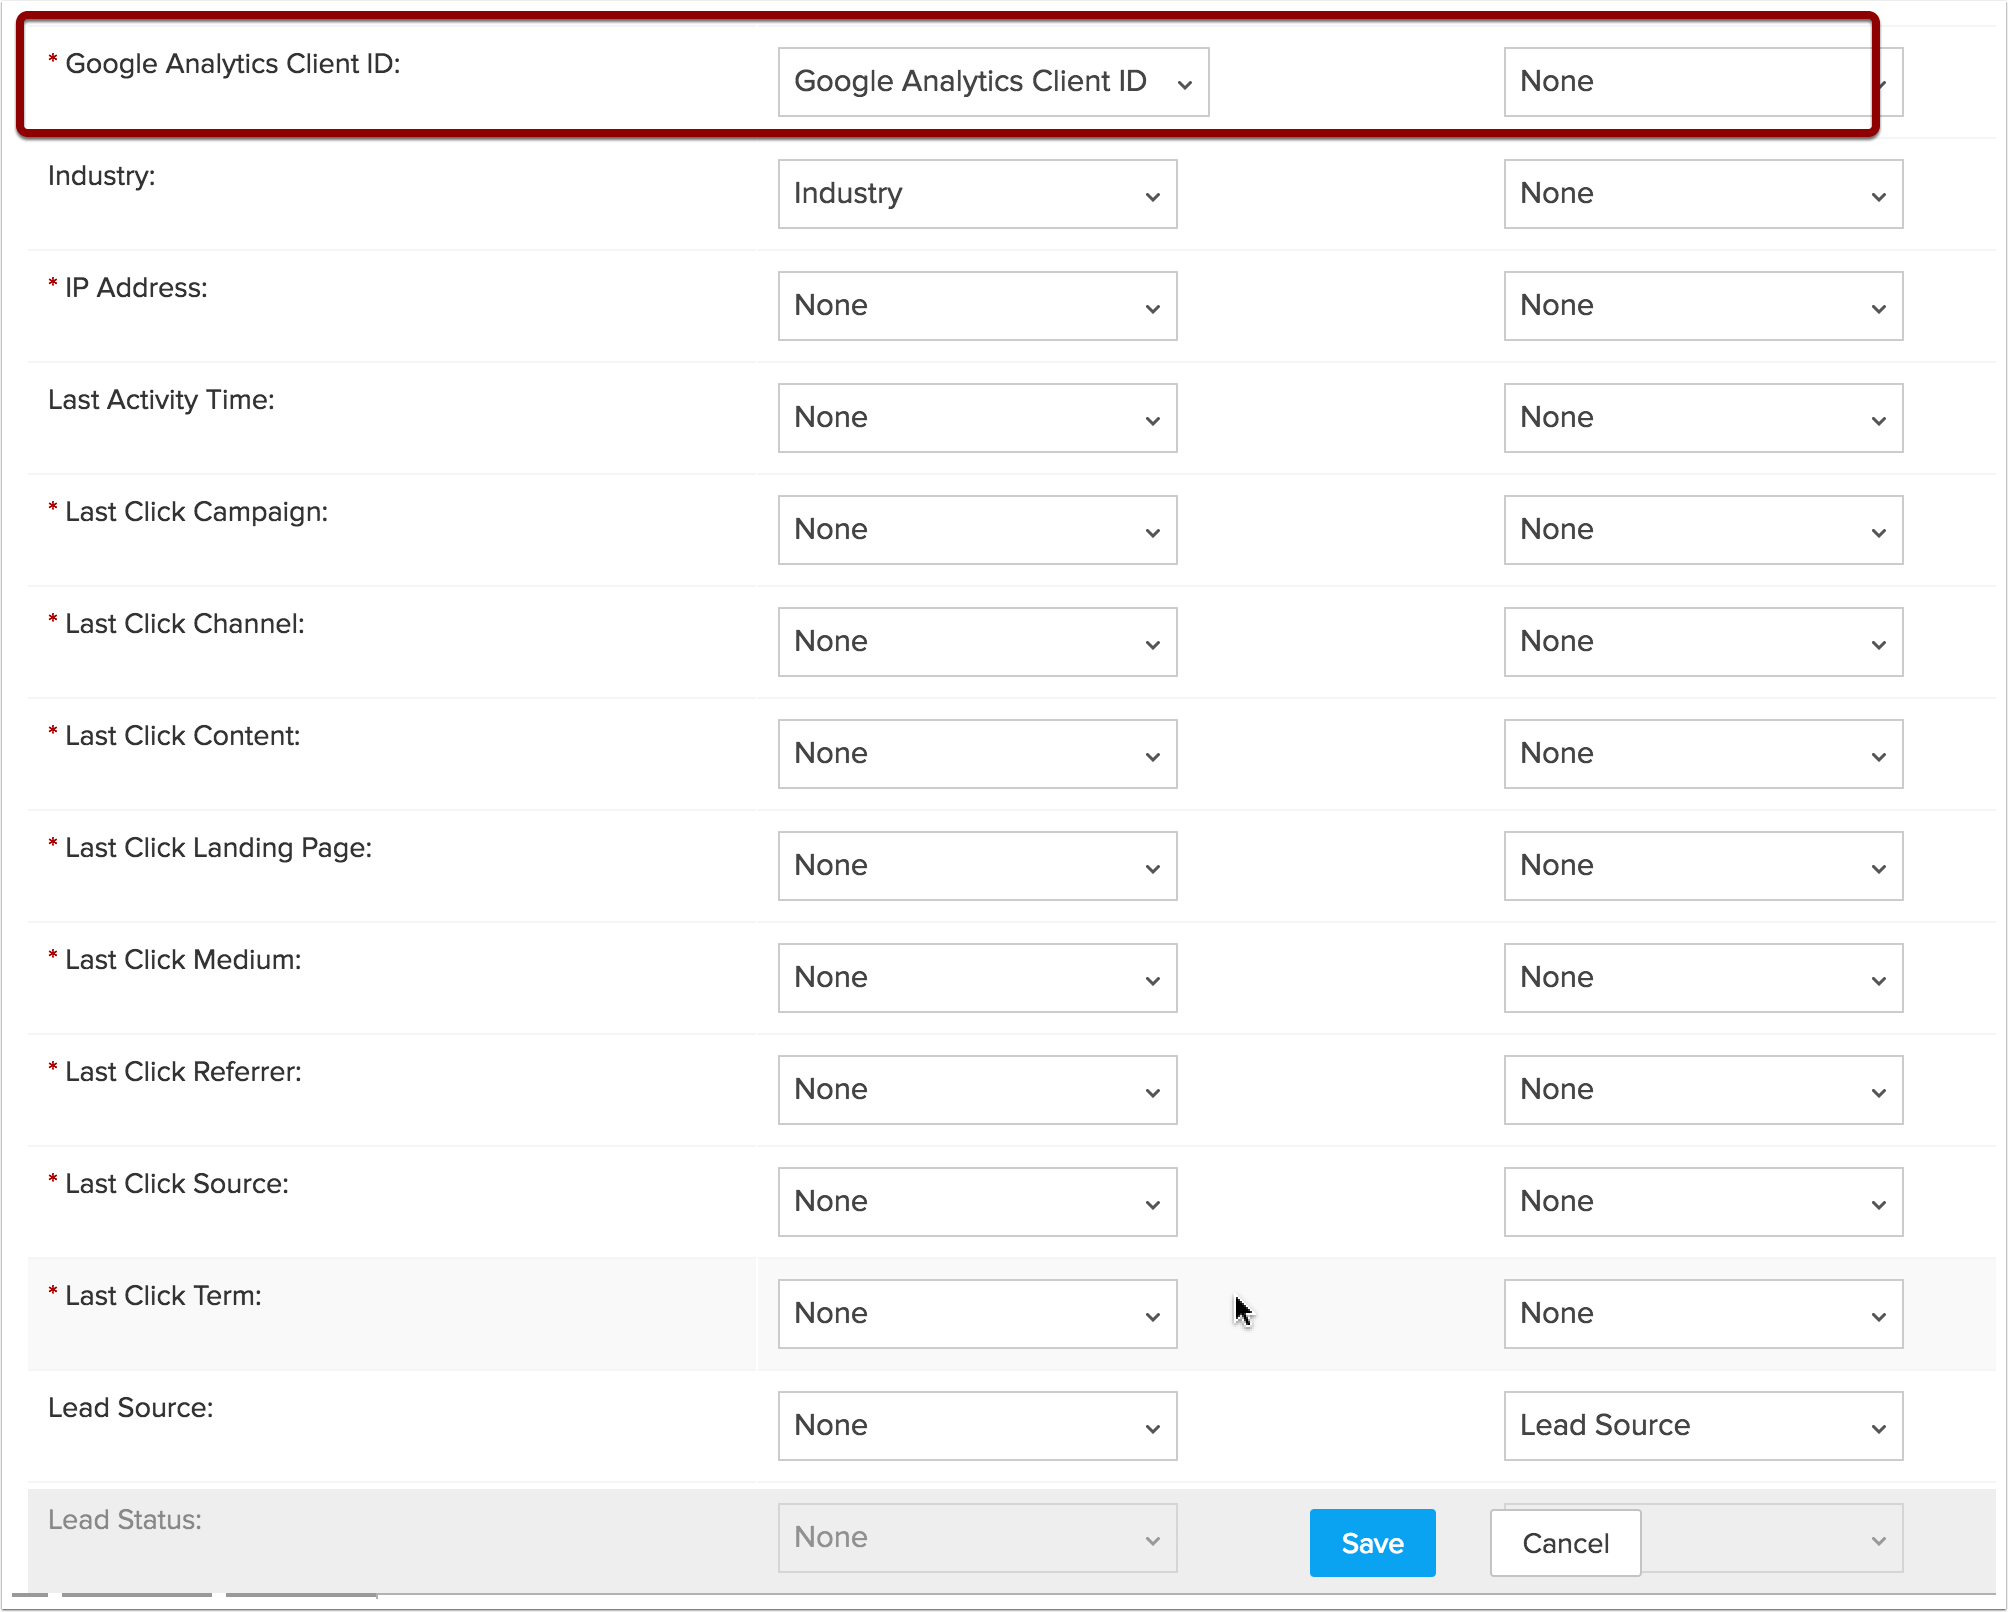Expand the Last Click Referrer dropdown
Viewport: 2008px width, 1612px height.
pyautogui.click(x=977, y=1089)
